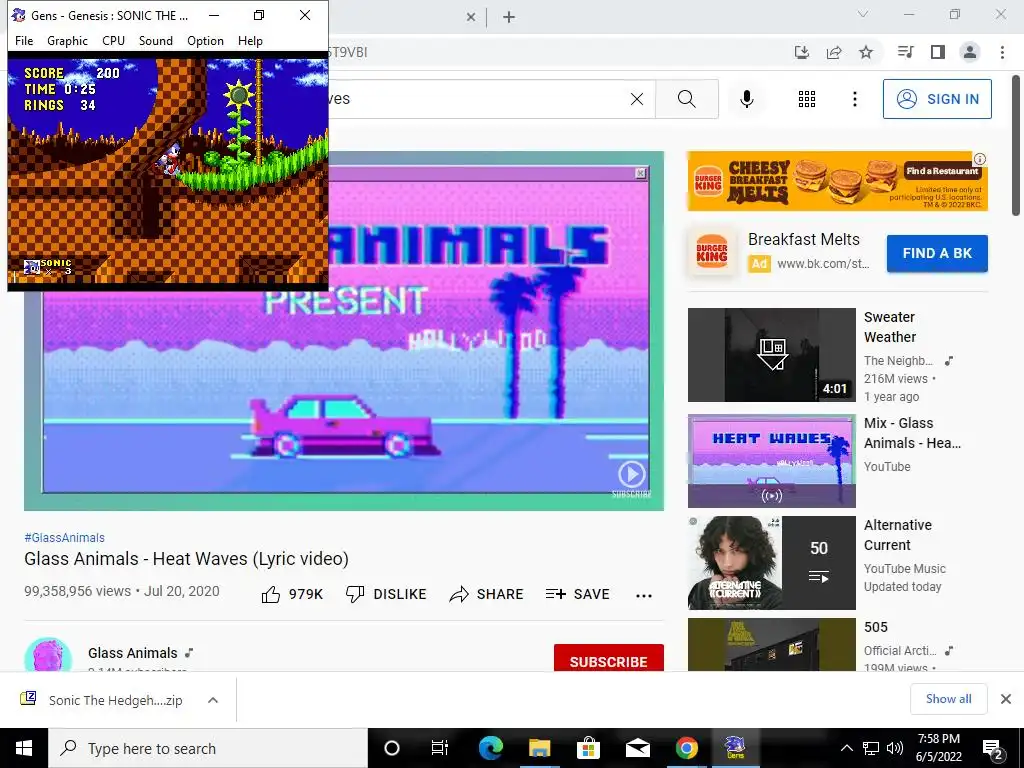Screen dimensions: 1024x768
Task: Open the Sweater Weather video title
Action: point(890,327)
